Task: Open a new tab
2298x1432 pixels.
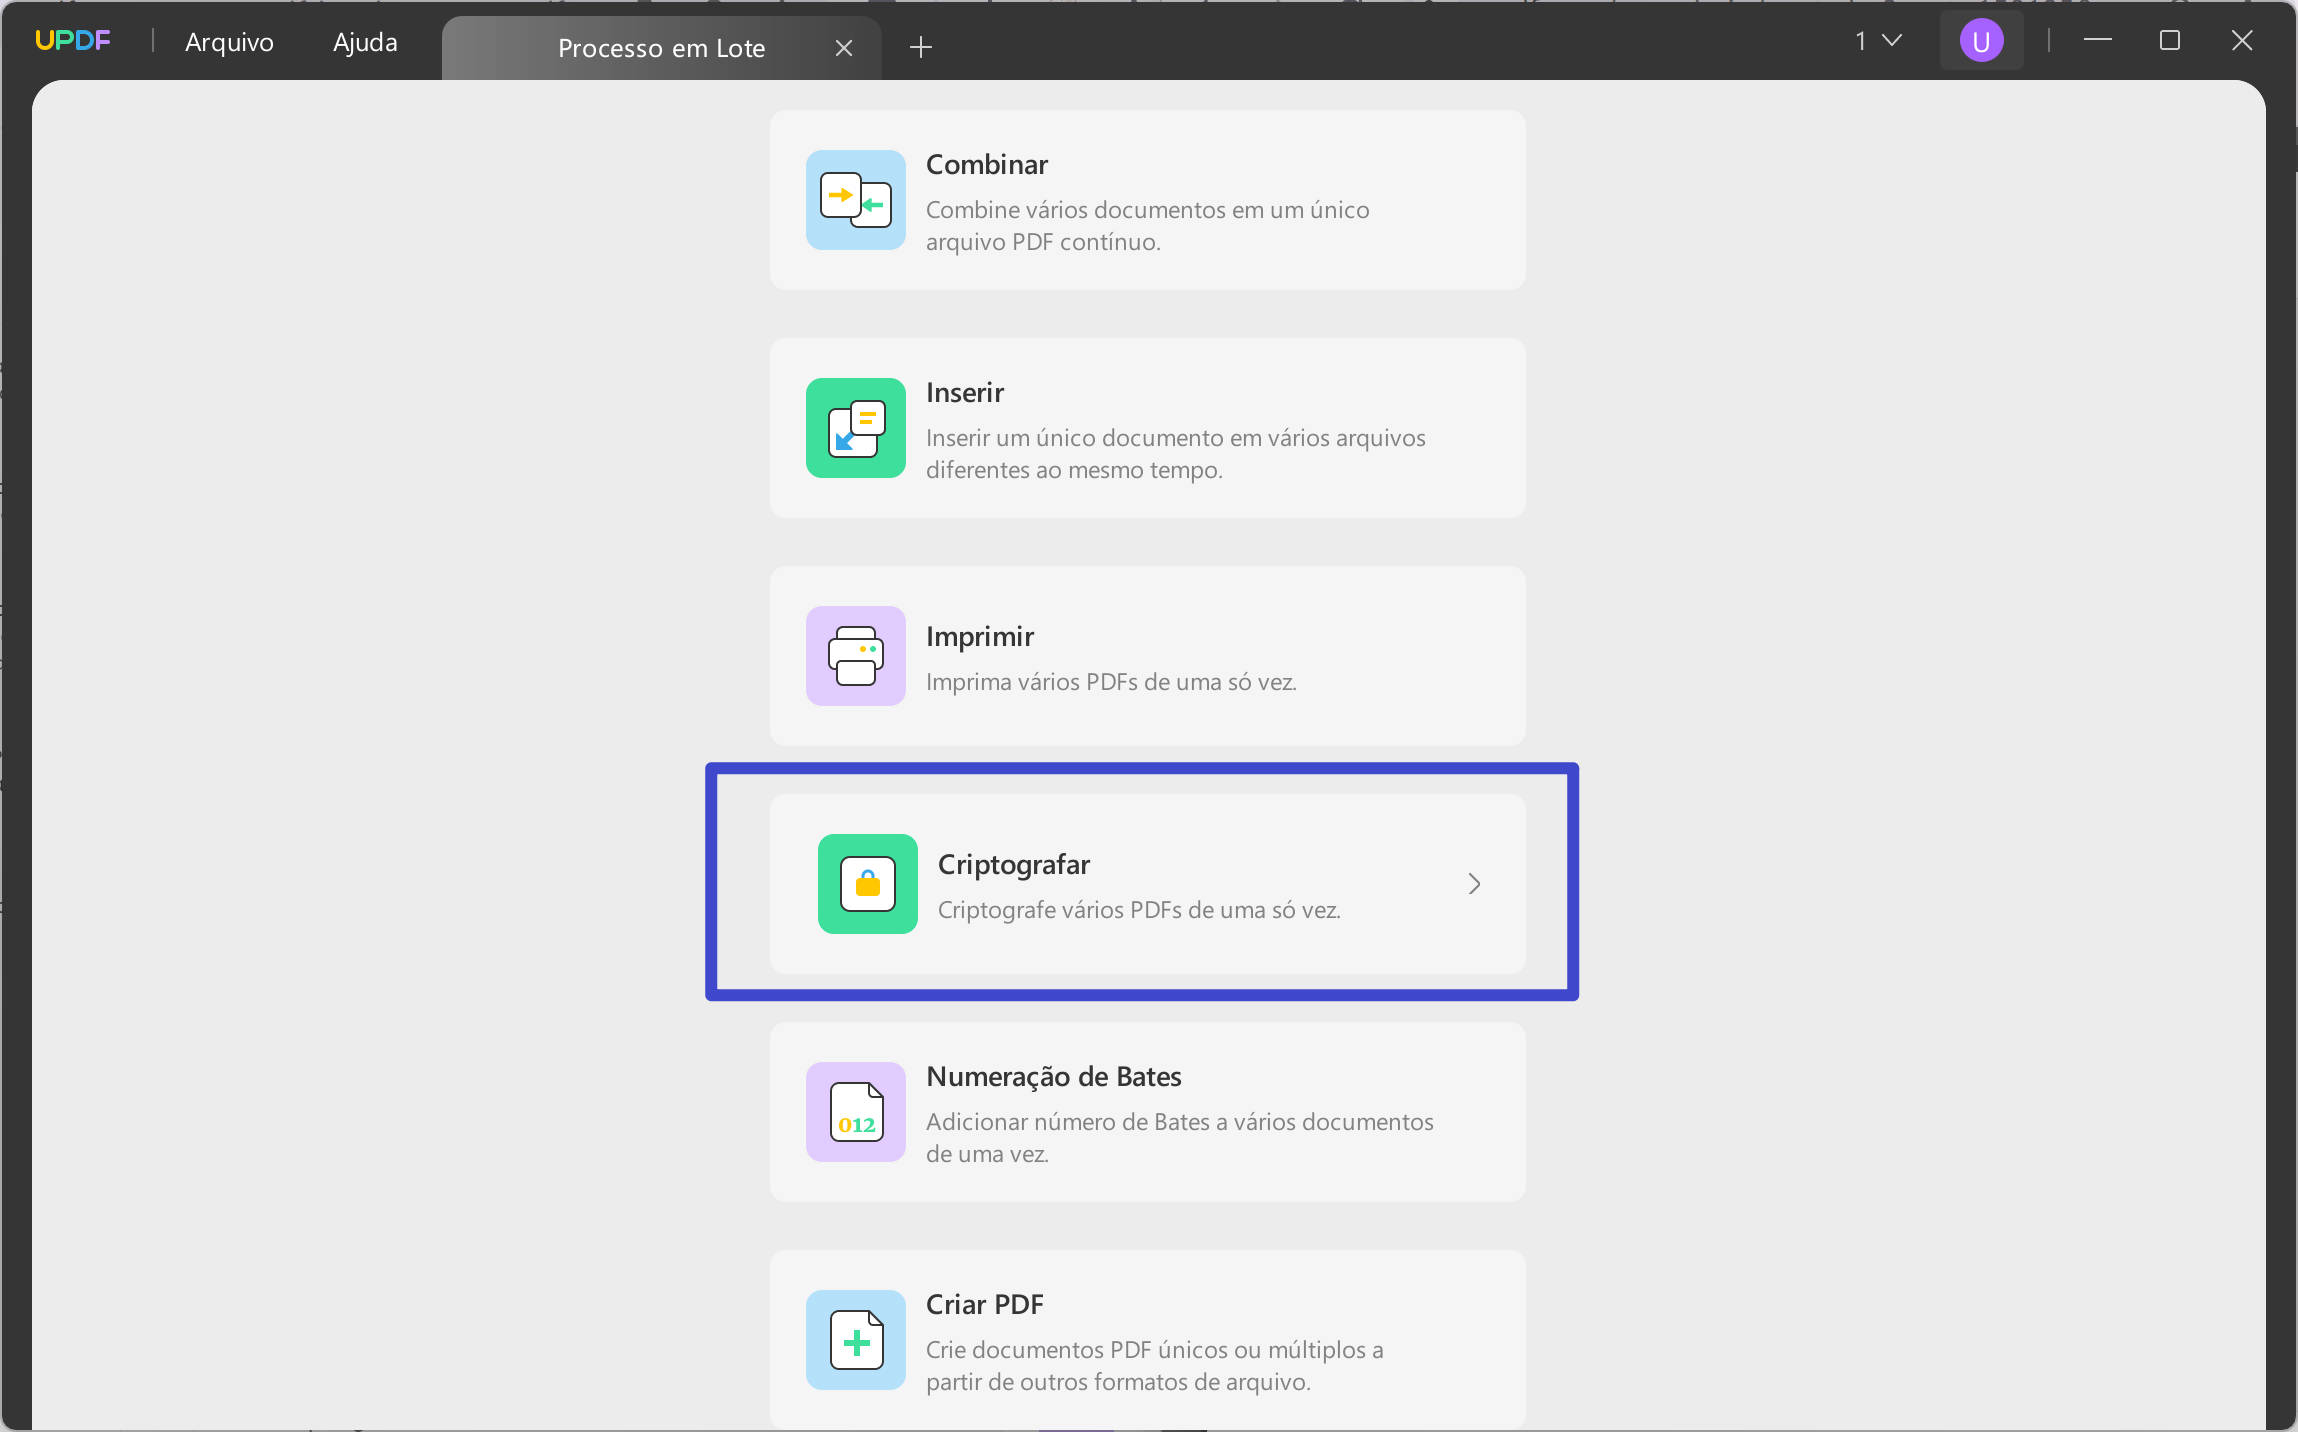Action: point(919,46)
